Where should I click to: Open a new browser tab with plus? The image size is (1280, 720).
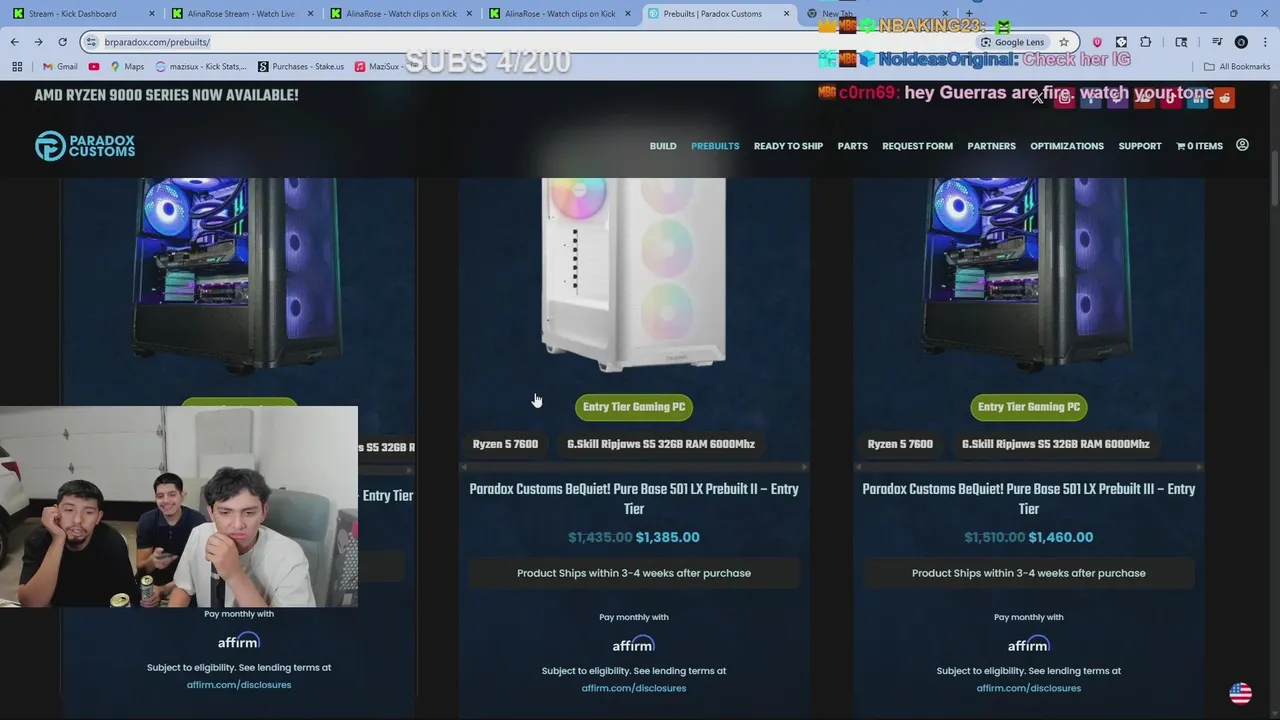969,14
